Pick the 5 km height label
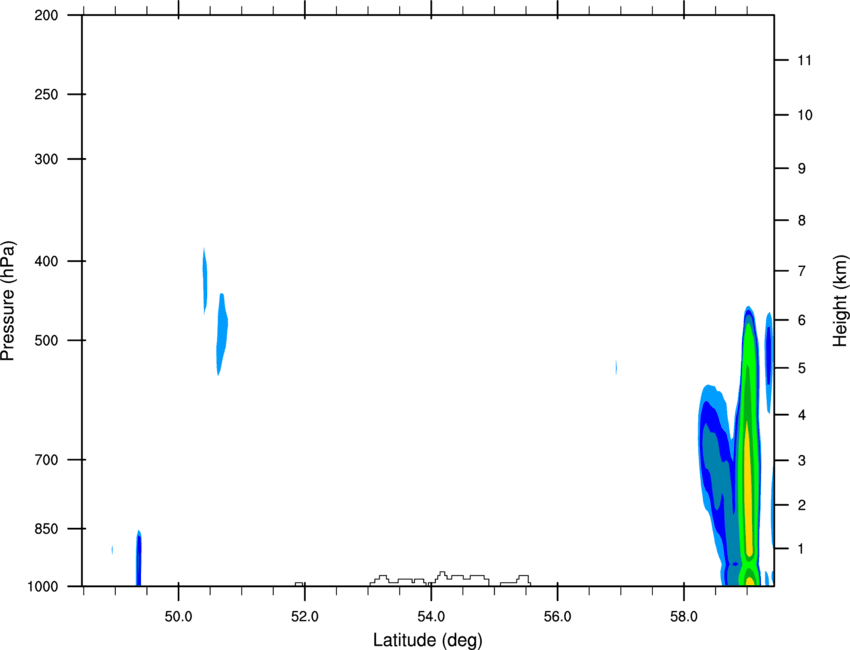 [x=801, y=369]
